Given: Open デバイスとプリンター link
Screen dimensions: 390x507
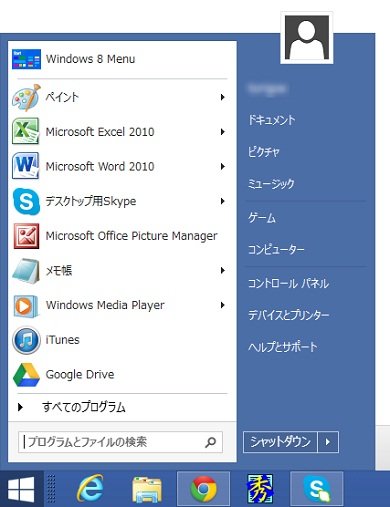Looking at the screenshot, I should tap(289, 315).
